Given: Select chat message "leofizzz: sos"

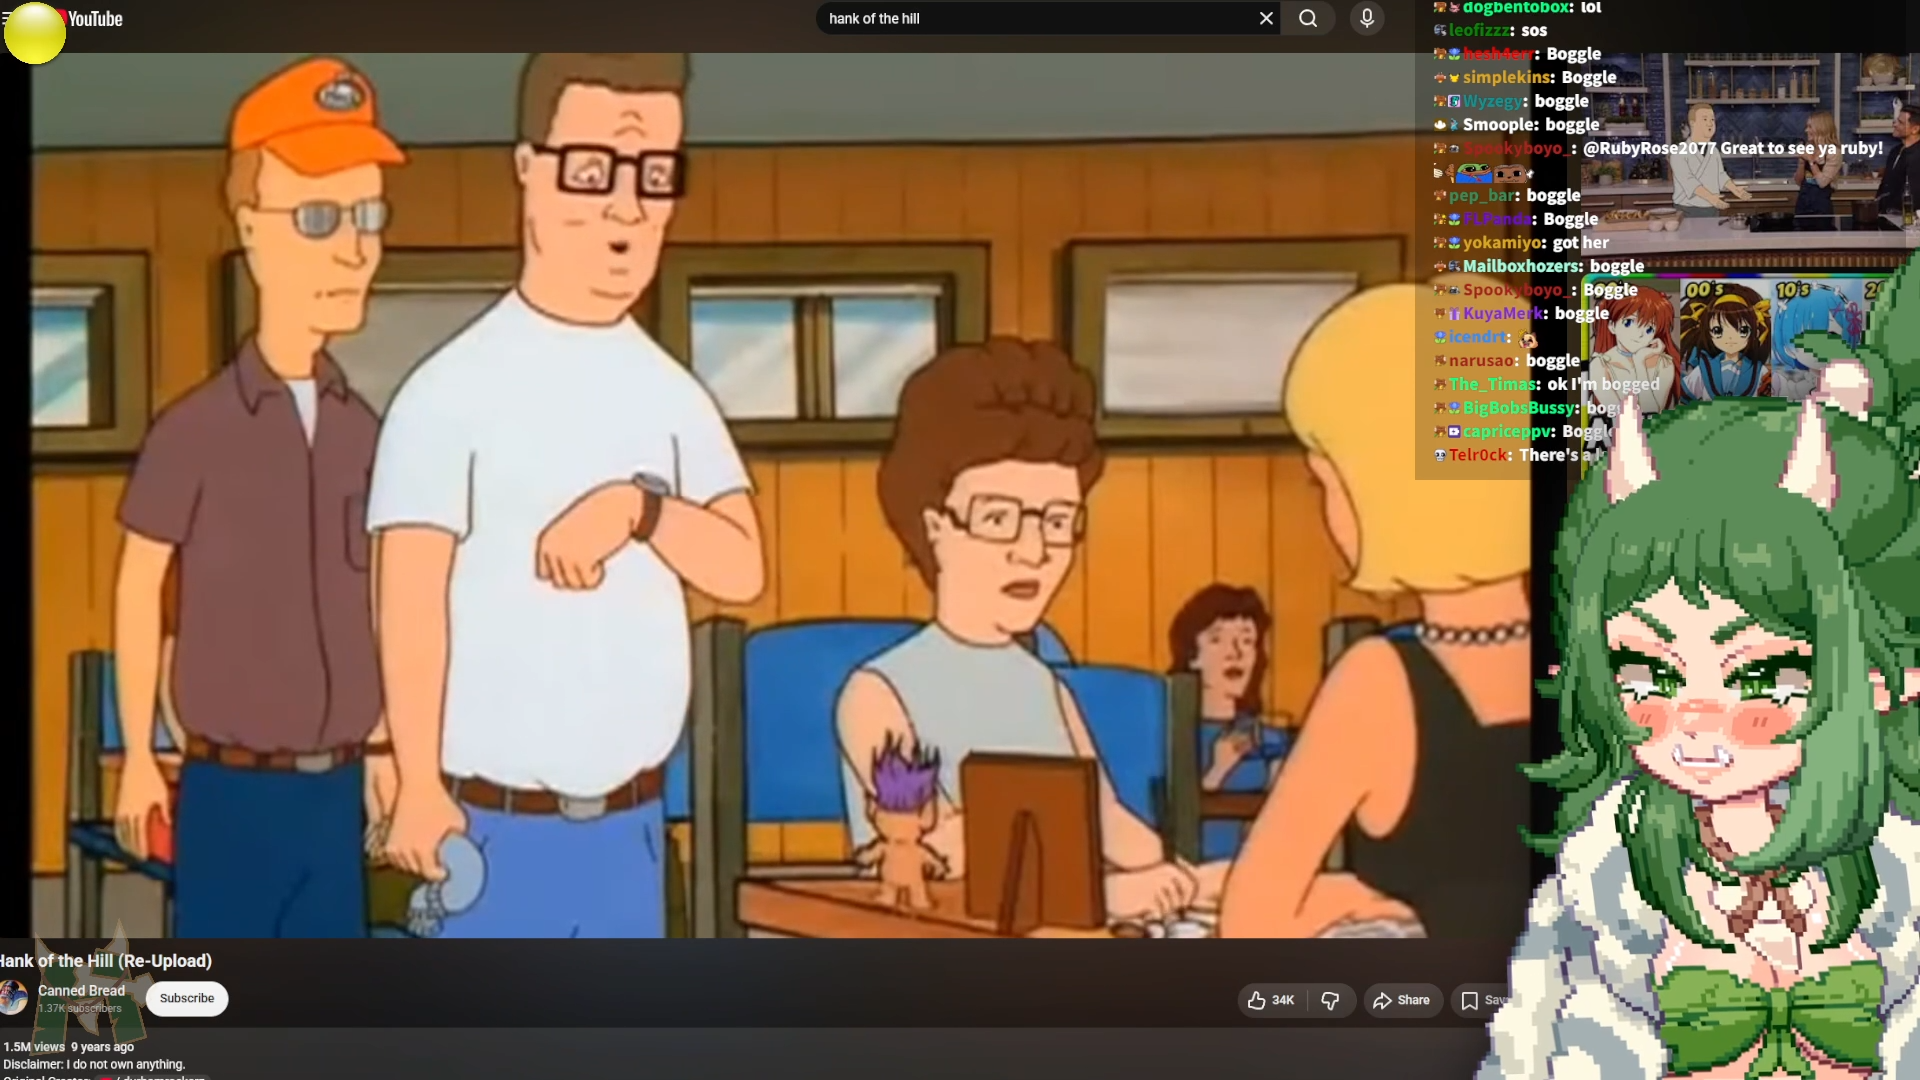Looking at the screenshot, I should pos(1490,30).
